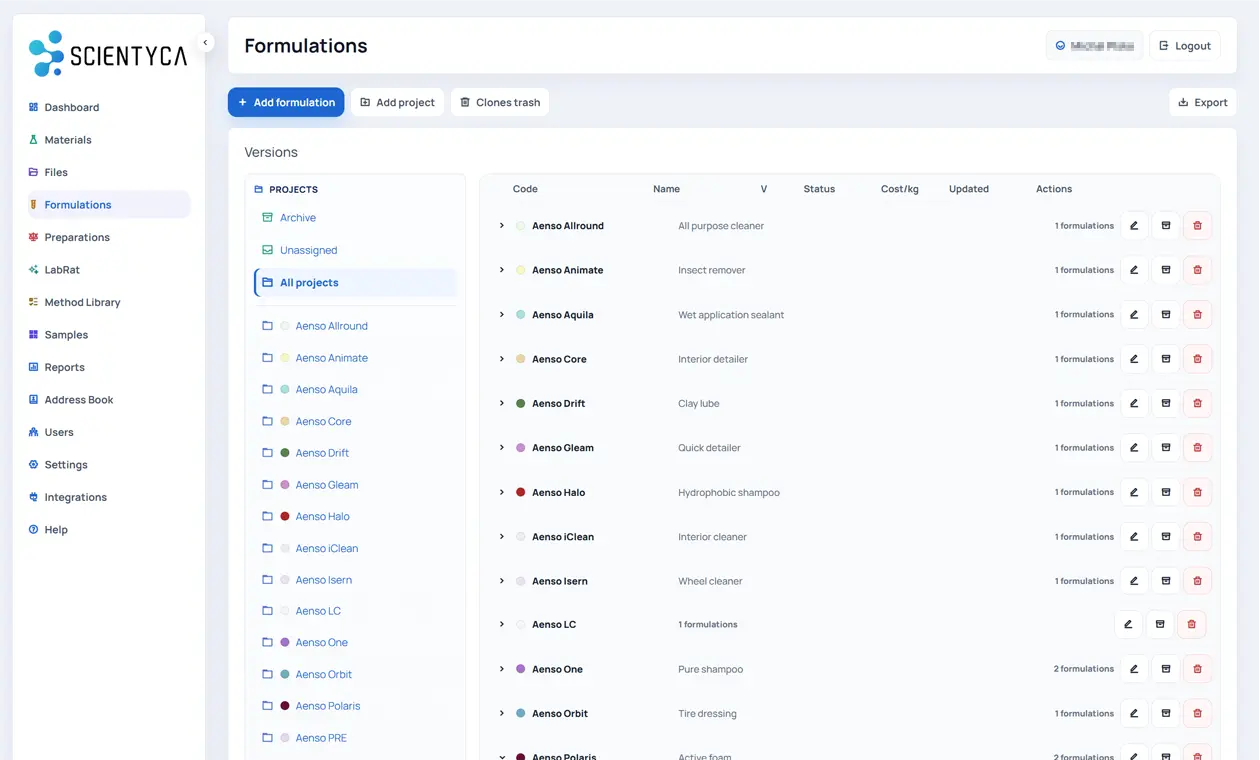Edit the Aenso LC project
The height and width of the screenshot is (760, 1260).
click(x=1128, y=624)
